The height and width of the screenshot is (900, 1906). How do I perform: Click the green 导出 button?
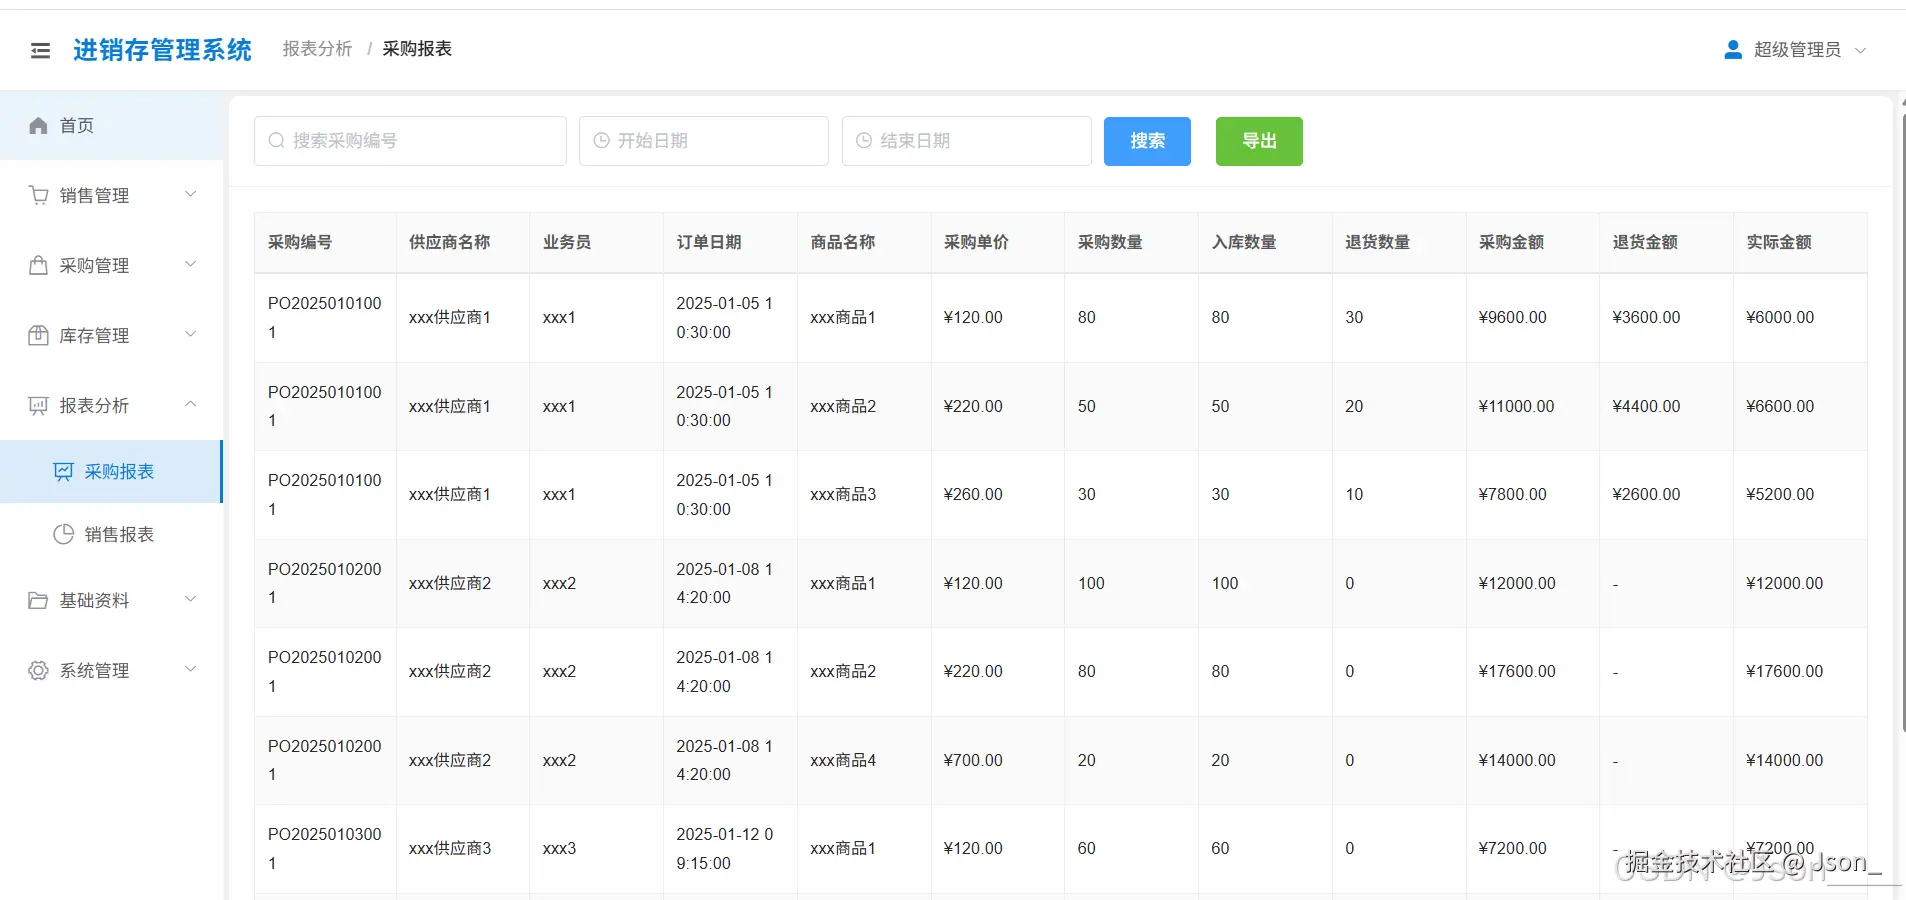point(1259,141)
